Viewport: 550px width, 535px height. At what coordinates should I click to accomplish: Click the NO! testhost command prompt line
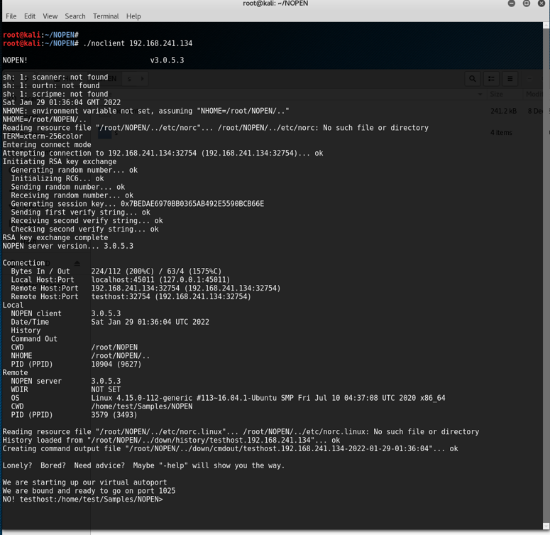(83, 499)
